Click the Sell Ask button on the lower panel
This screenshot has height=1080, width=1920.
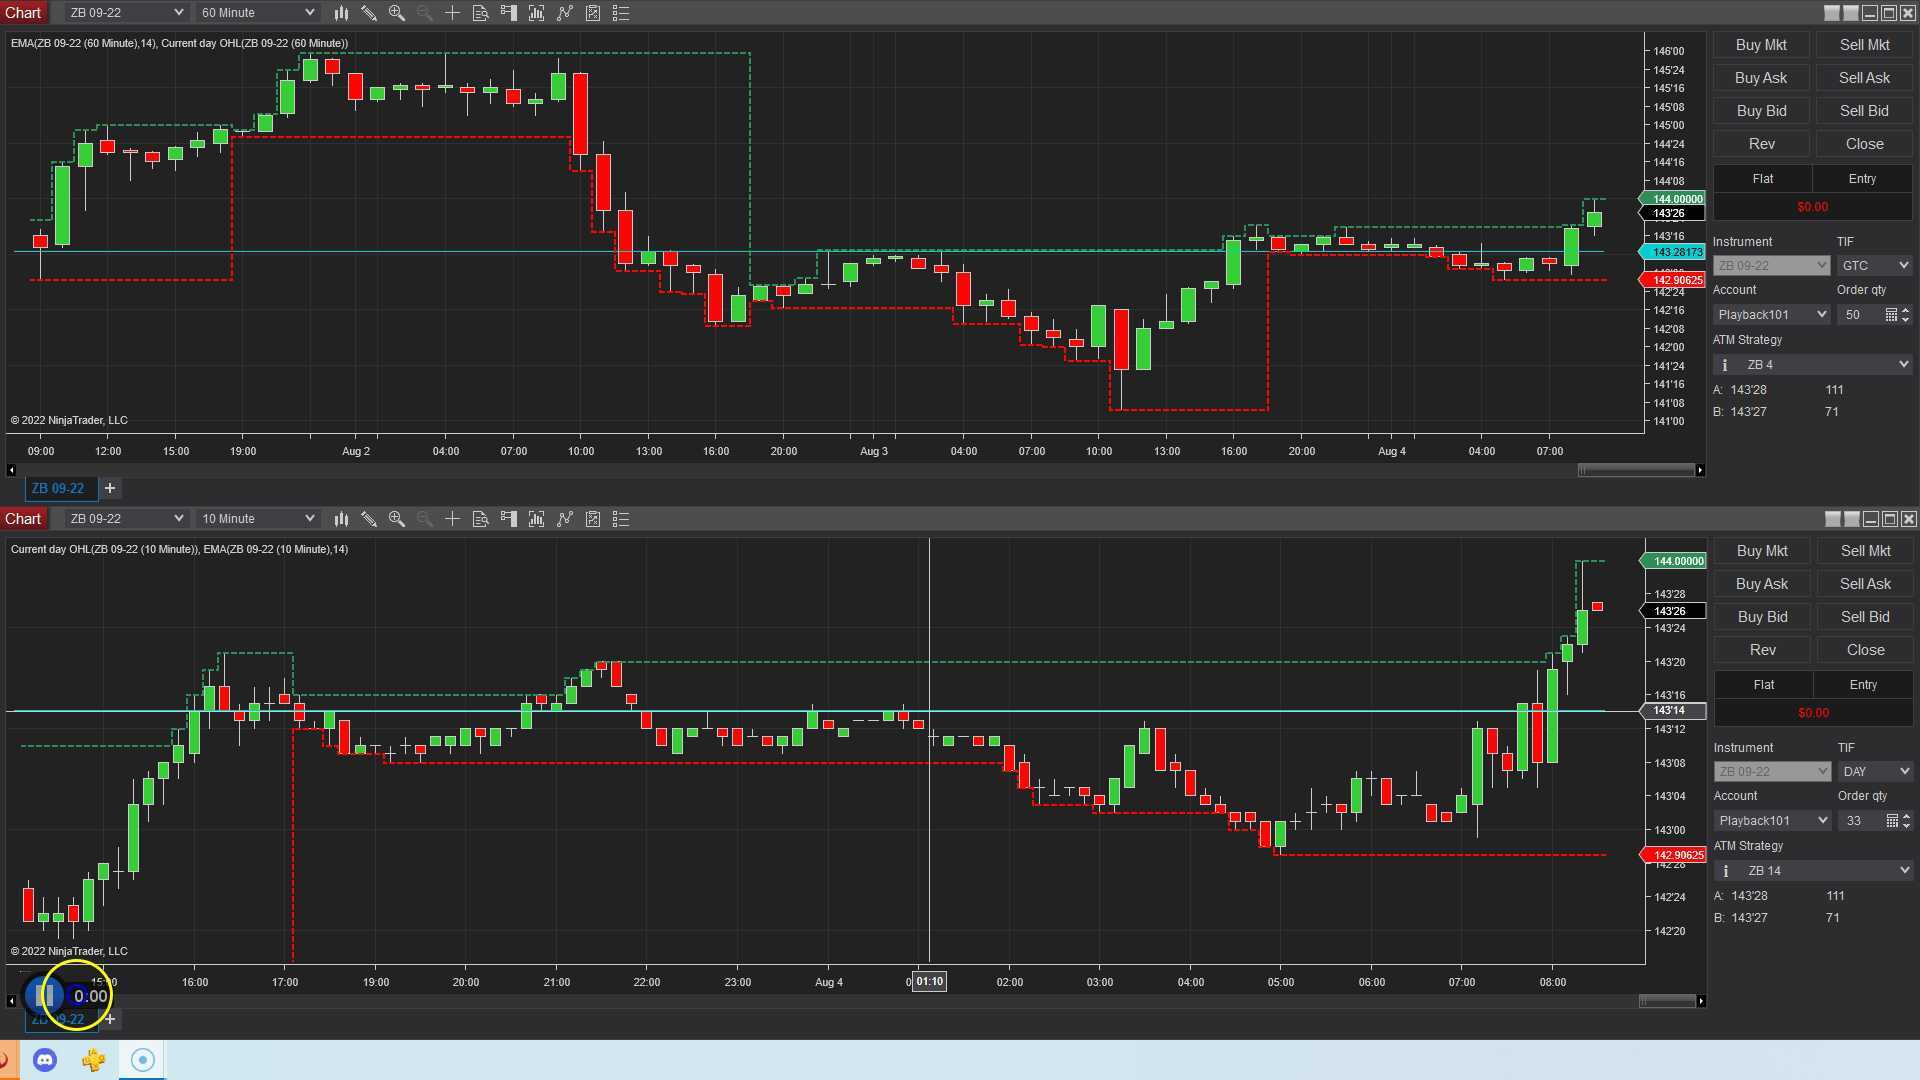(x=1864, y=583)
